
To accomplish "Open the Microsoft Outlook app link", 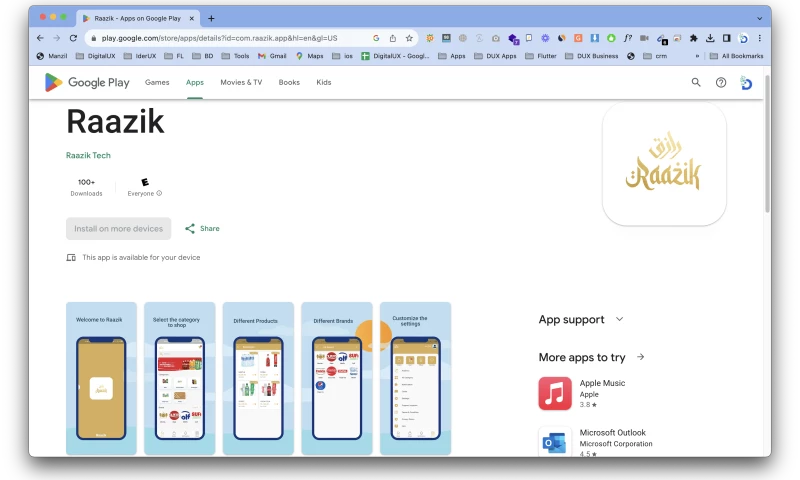I will coord(613,433).
